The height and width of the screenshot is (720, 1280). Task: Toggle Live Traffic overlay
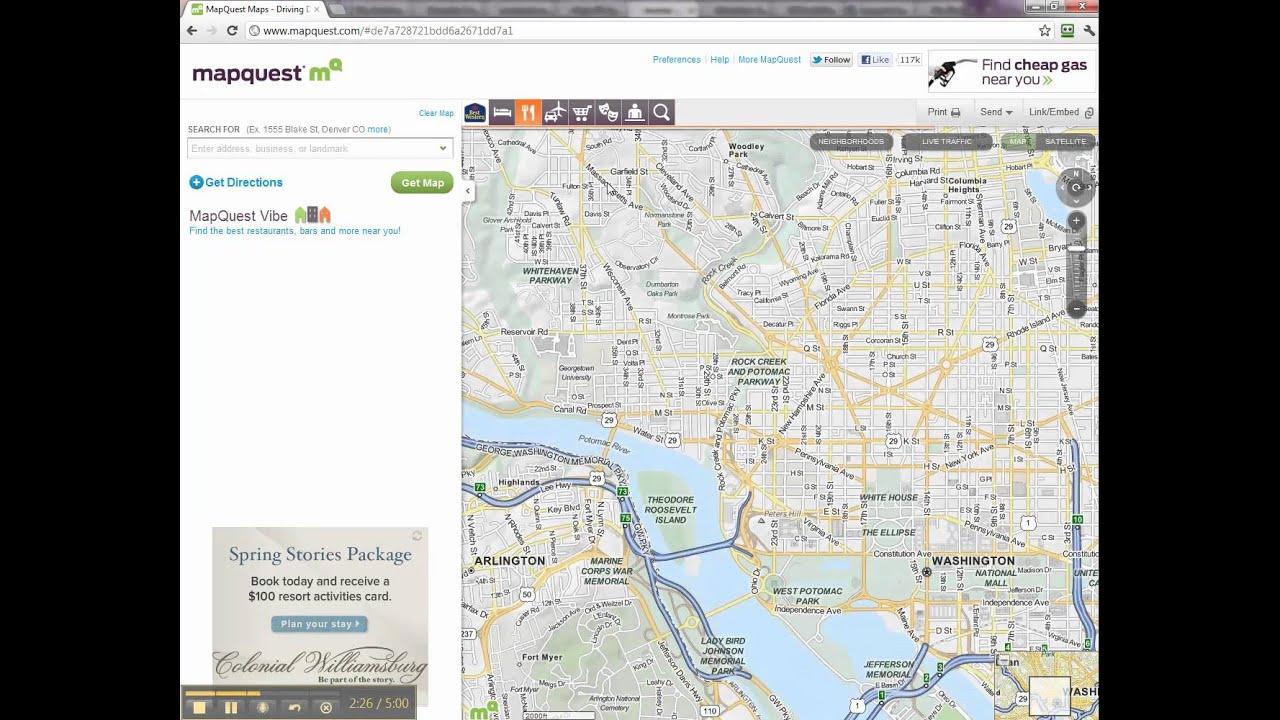pos(947,142)
